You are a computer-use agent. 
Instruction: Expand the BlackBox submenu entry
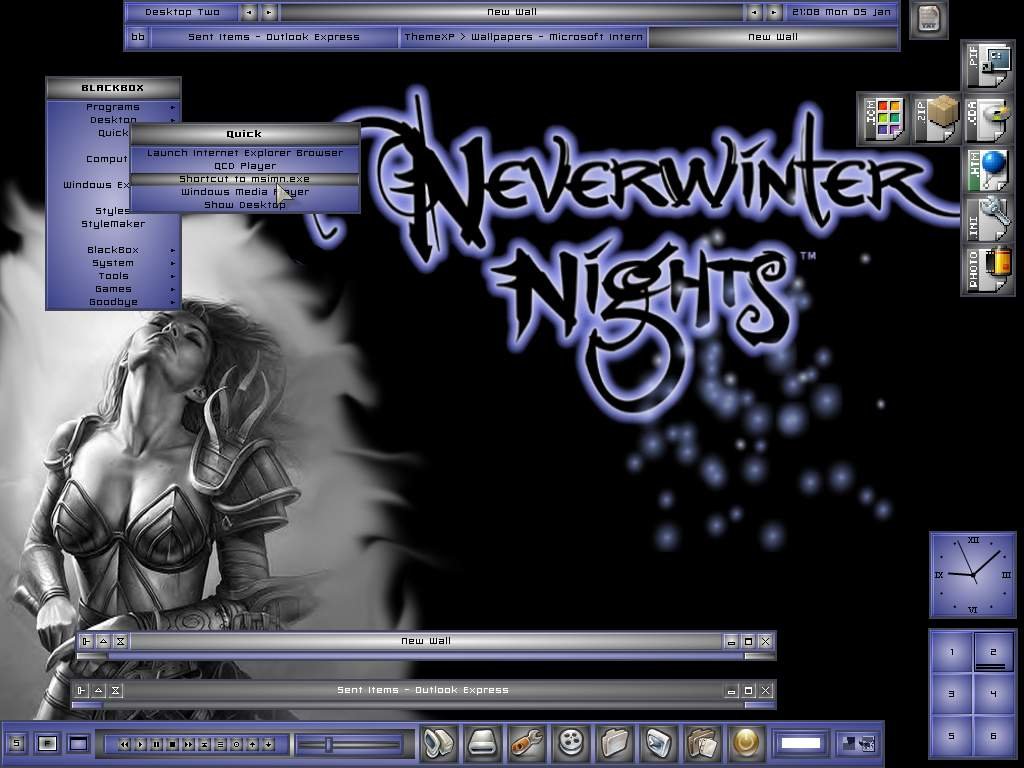113,250
